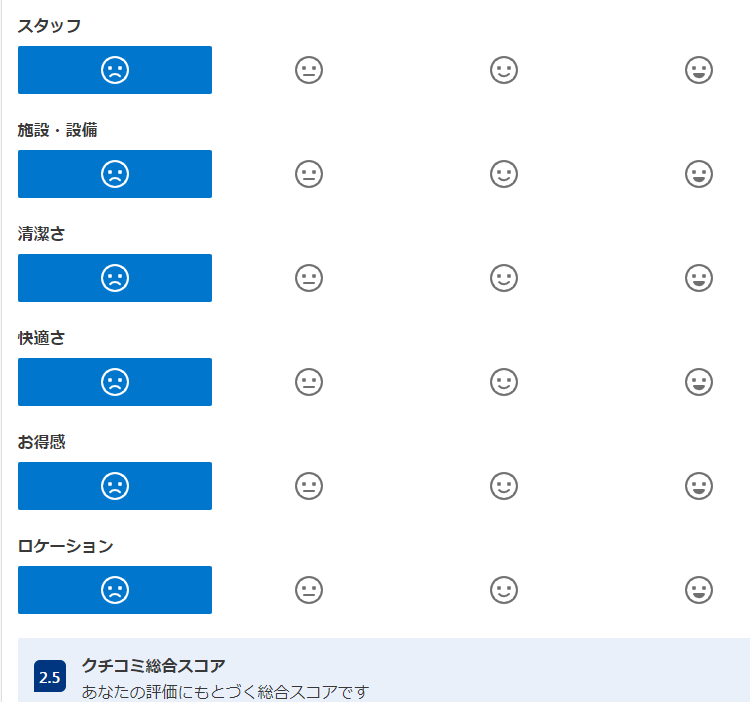This screenshot has height=702, width=750.
Task: Choose the smiling face for 快適さ
Action: click(x=504, y=382)
